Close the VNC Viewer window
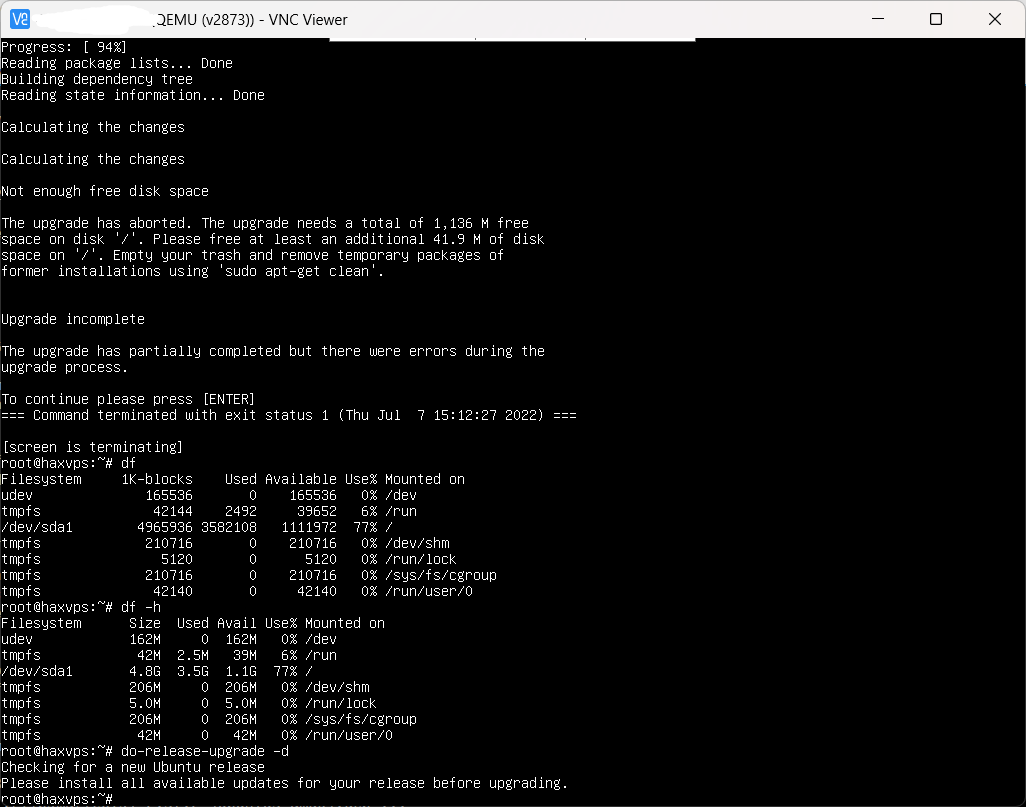1026x807 pixels. point(994,19)
